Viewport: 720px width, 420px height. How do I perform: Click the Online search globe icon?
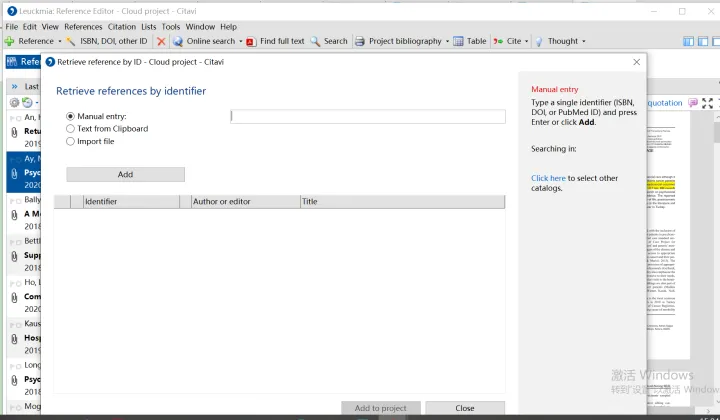(178, 41)
